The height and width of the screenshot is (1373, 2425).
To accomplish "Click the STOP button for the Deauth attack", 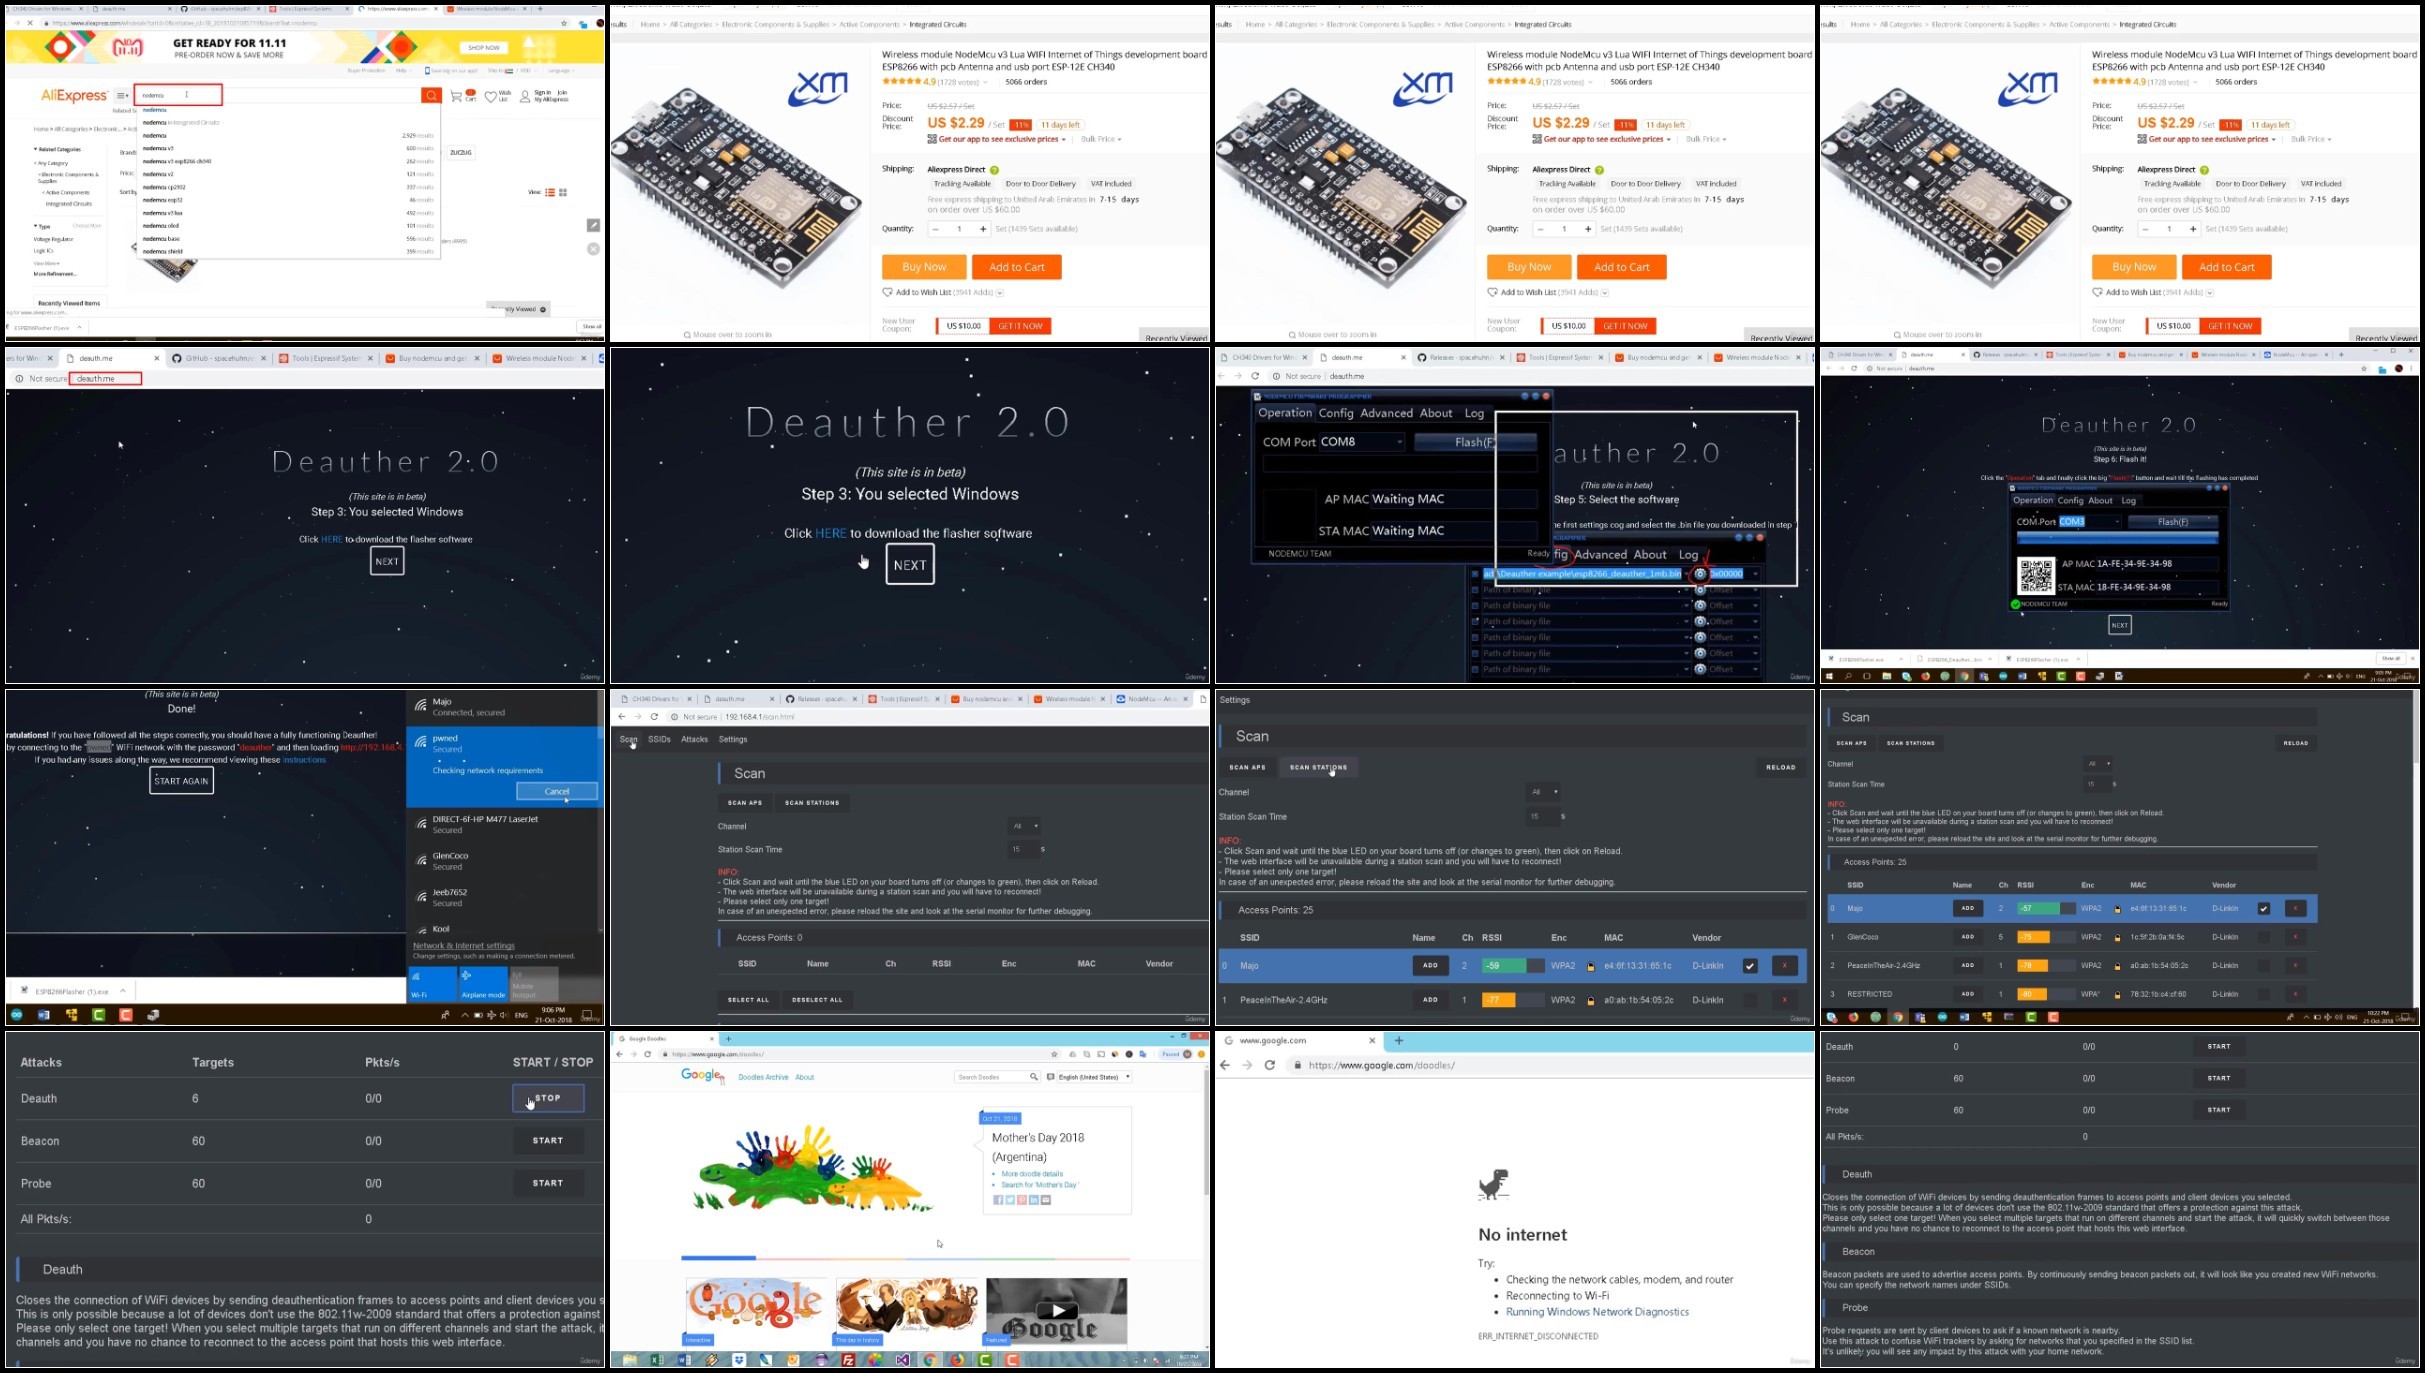I will pos(548,1098).
